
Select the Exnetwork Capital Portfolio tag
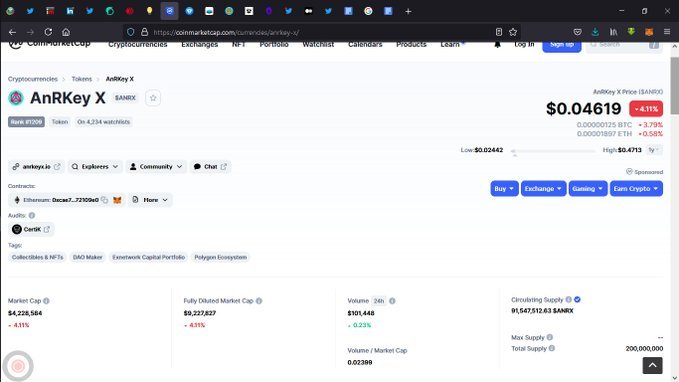tap(149, 257)
